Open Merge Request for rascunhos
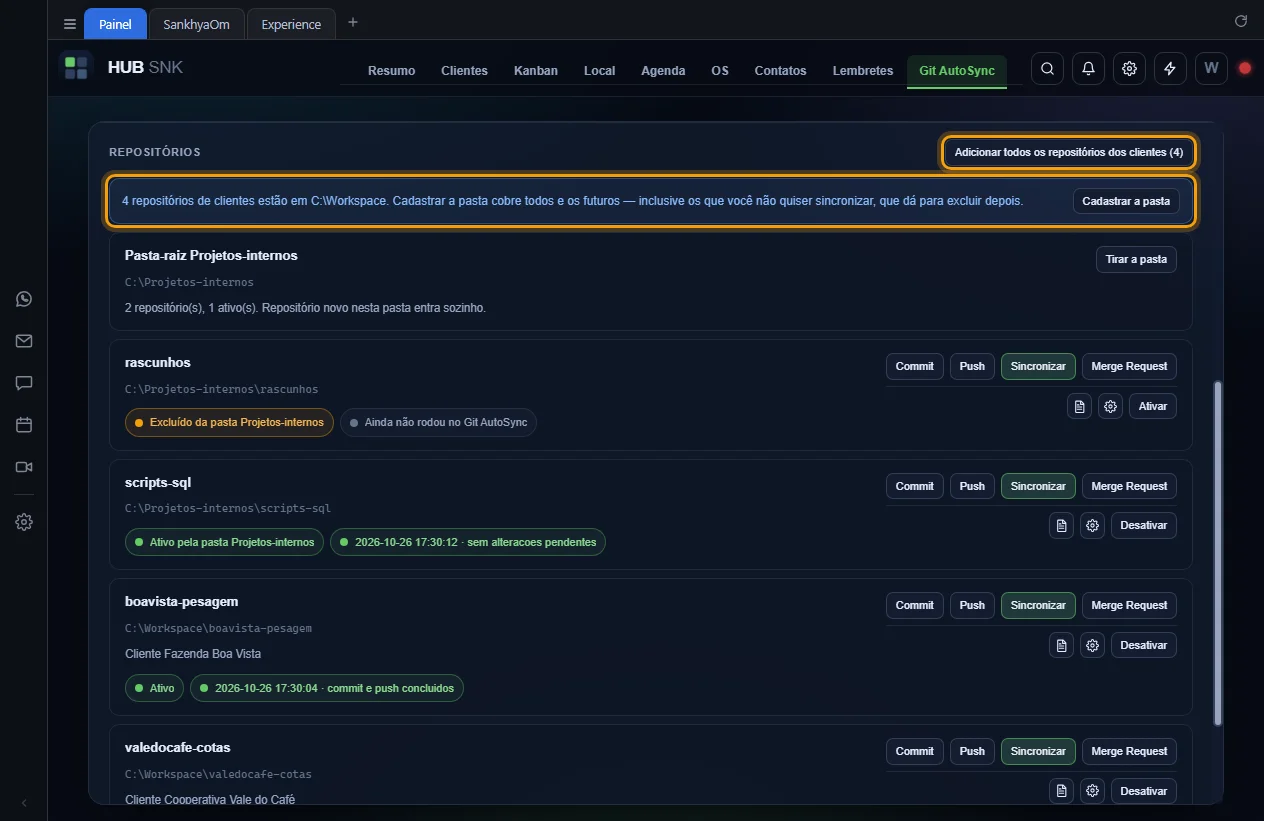 point(1129,366)
